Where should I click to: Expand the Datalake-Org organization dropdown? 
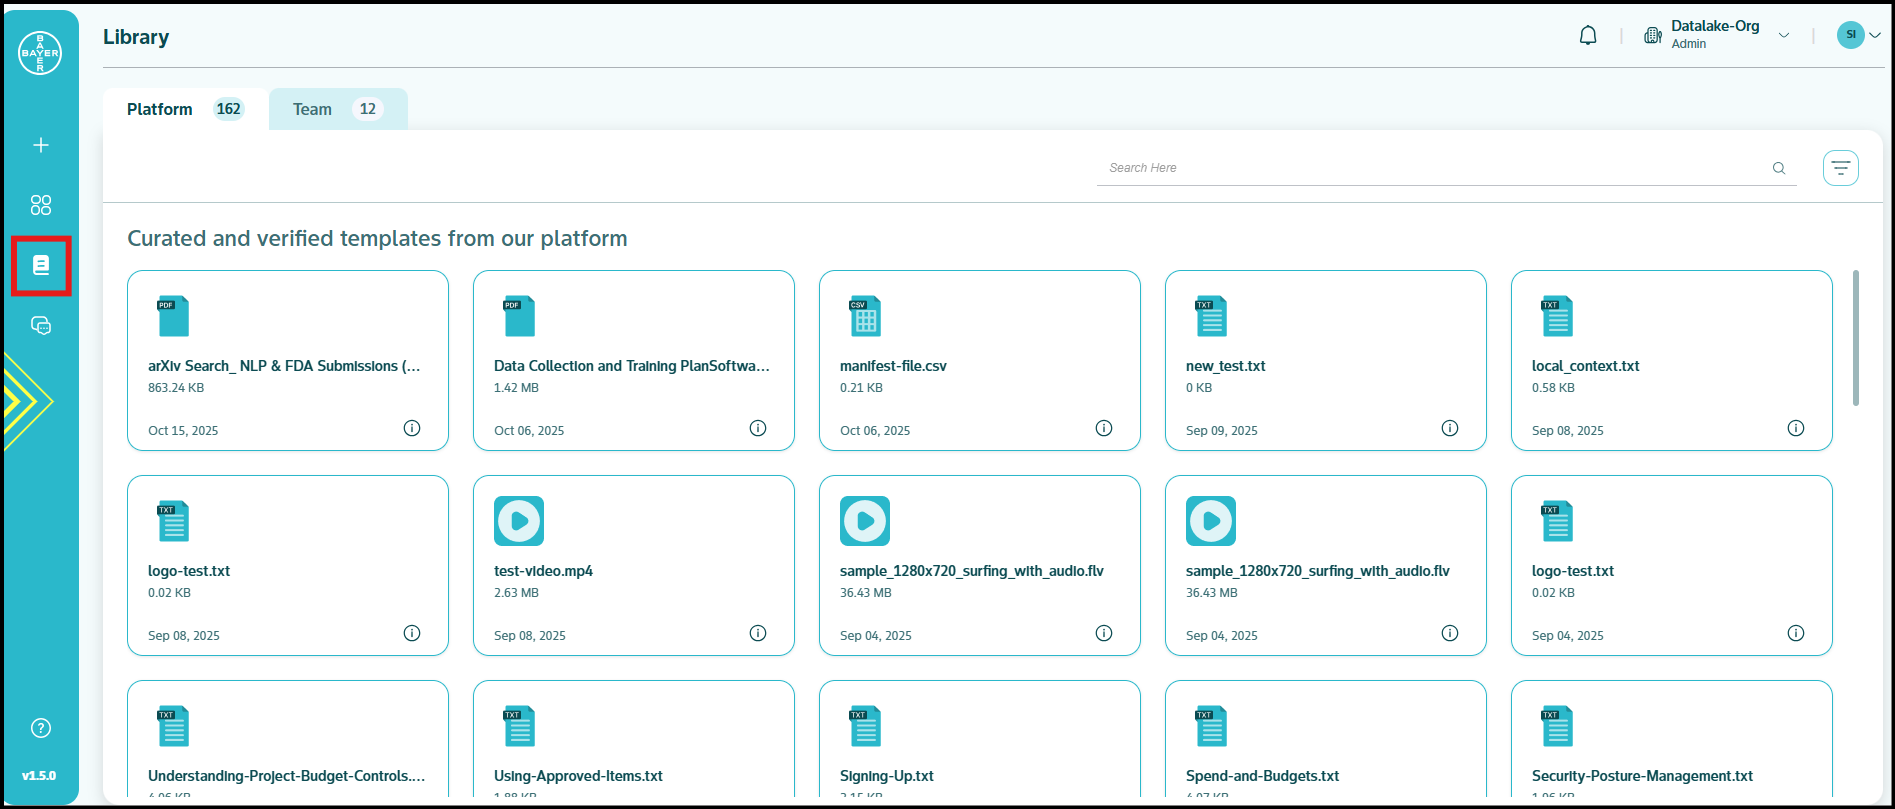(x=1783, y=36)
